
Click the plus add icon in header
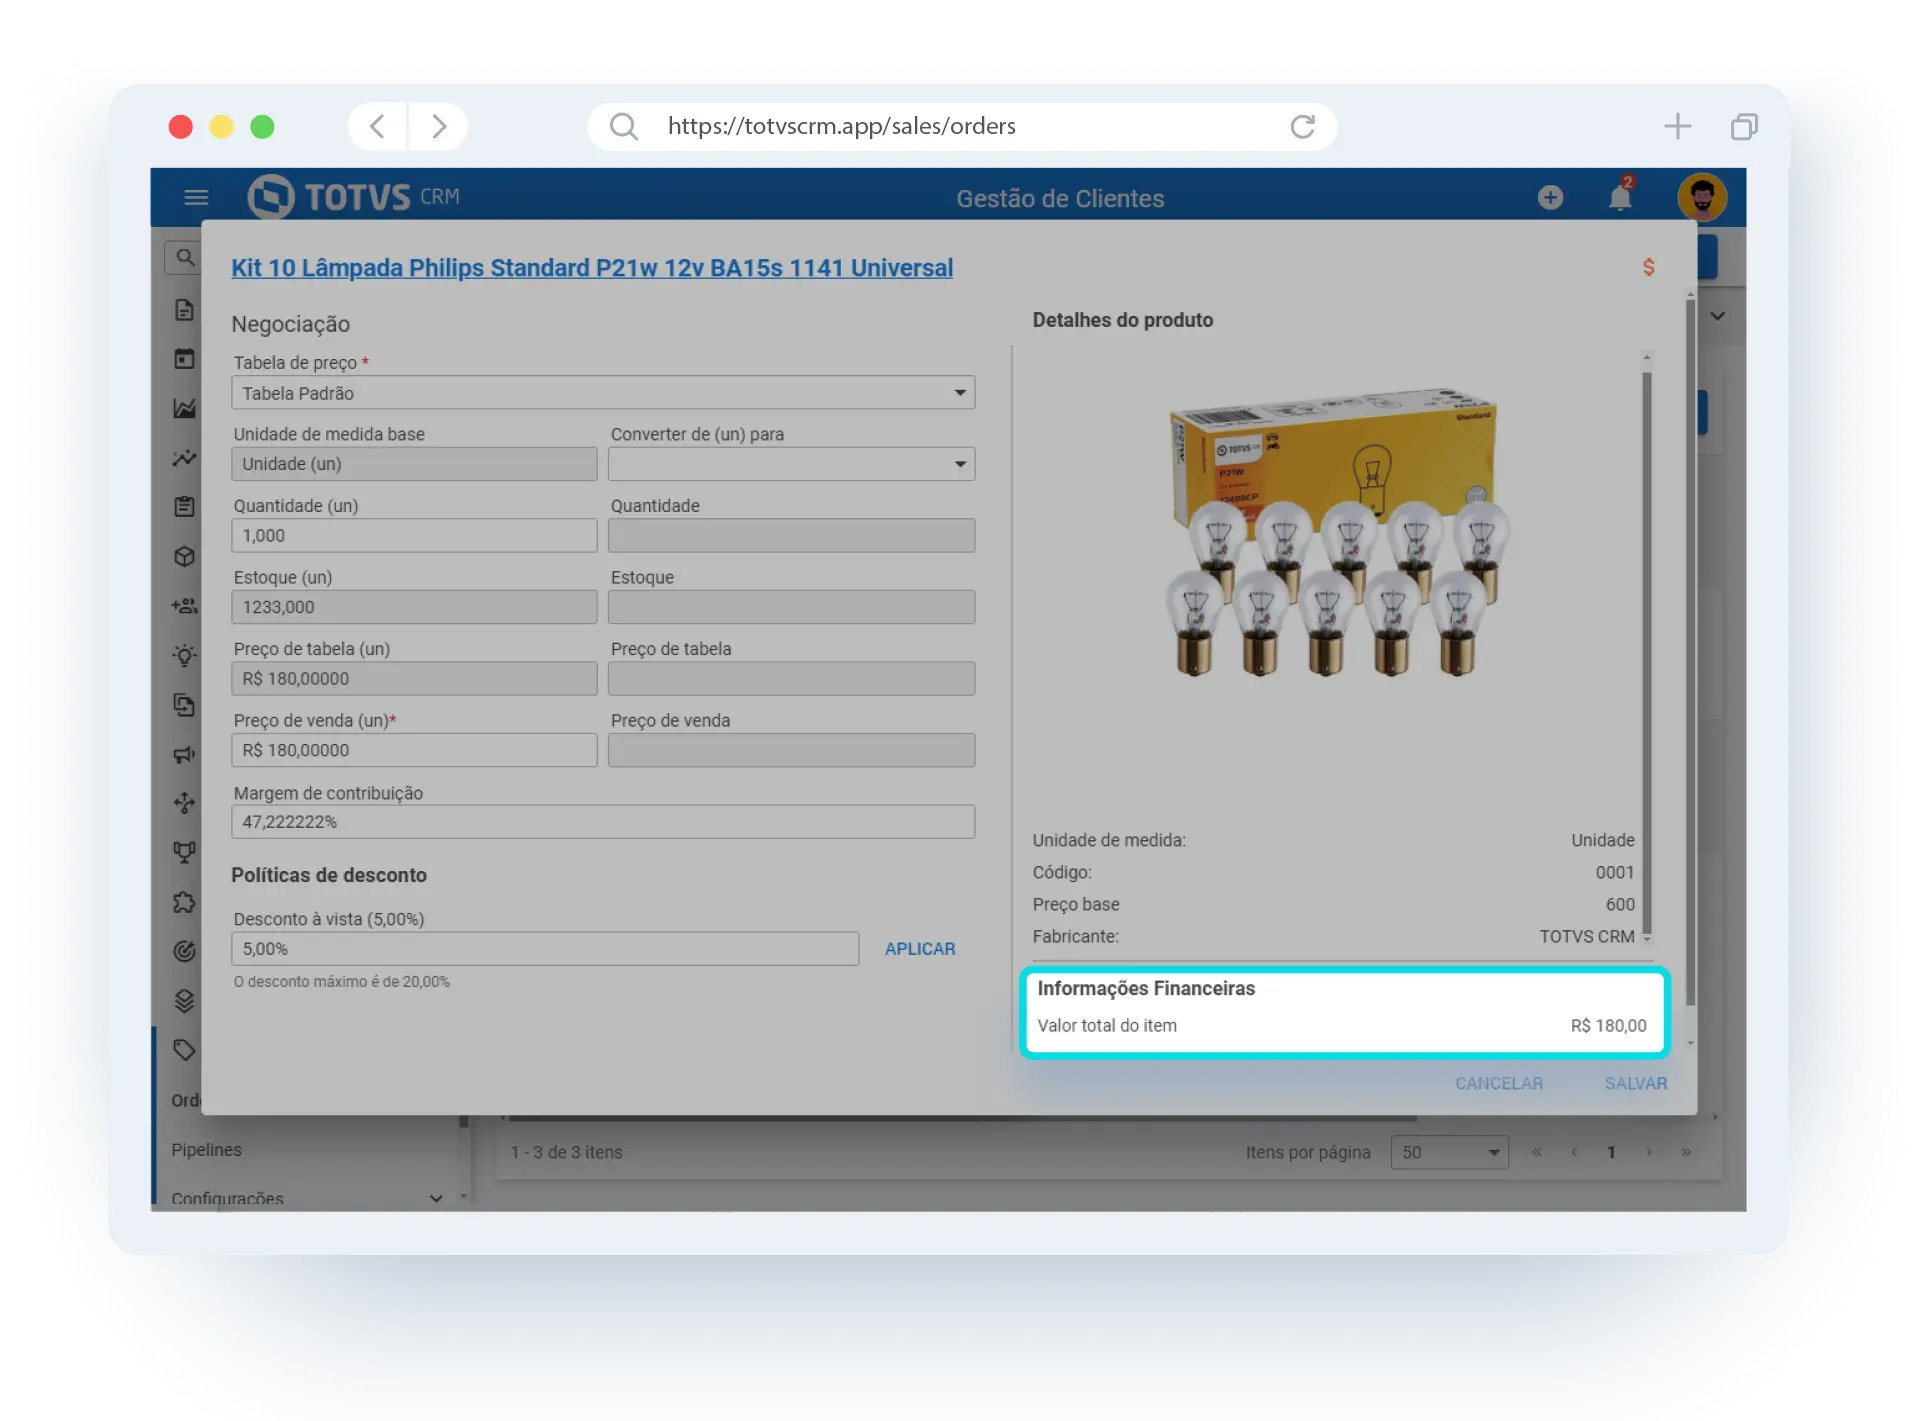[1549, 197]
